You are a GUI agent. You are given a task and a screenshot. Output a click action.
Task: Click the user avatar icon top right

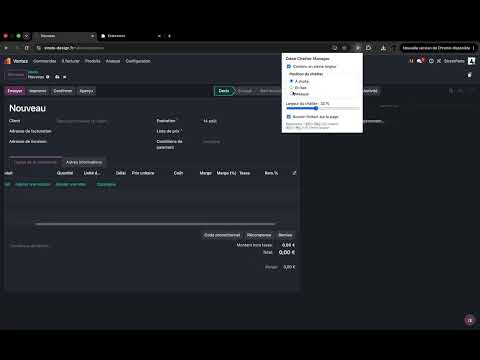pos(471,61)
